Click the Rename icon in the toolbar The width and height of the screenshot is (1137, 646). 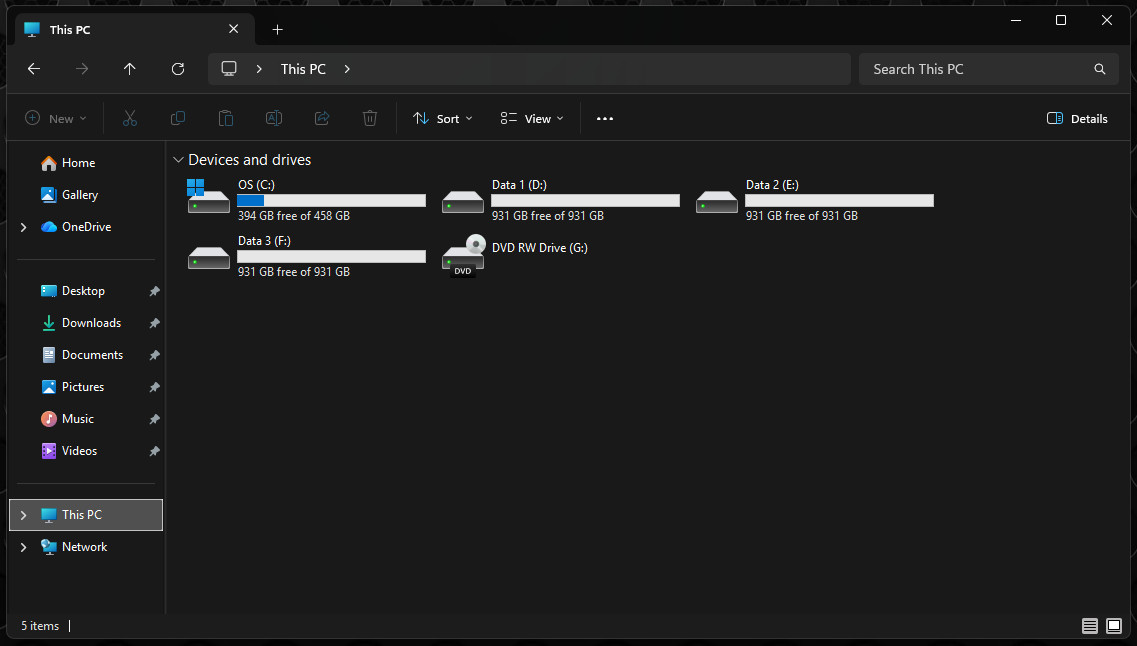(273, 118)
